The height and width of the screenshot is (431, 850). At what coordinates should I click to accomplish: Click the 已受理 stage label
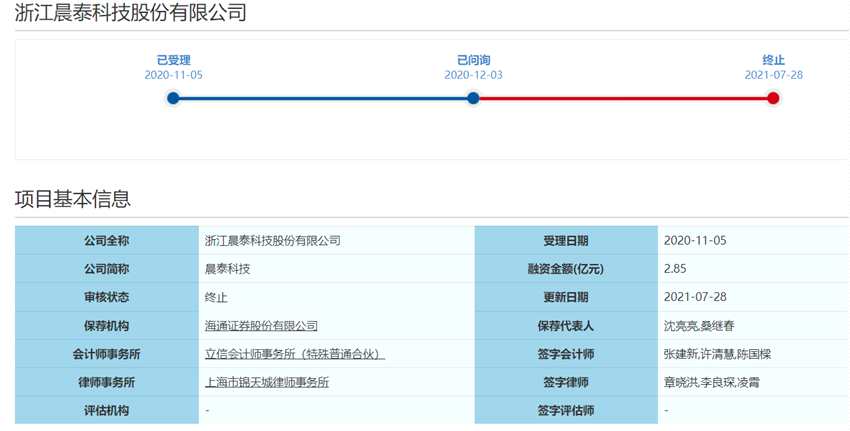pos(173,60)
